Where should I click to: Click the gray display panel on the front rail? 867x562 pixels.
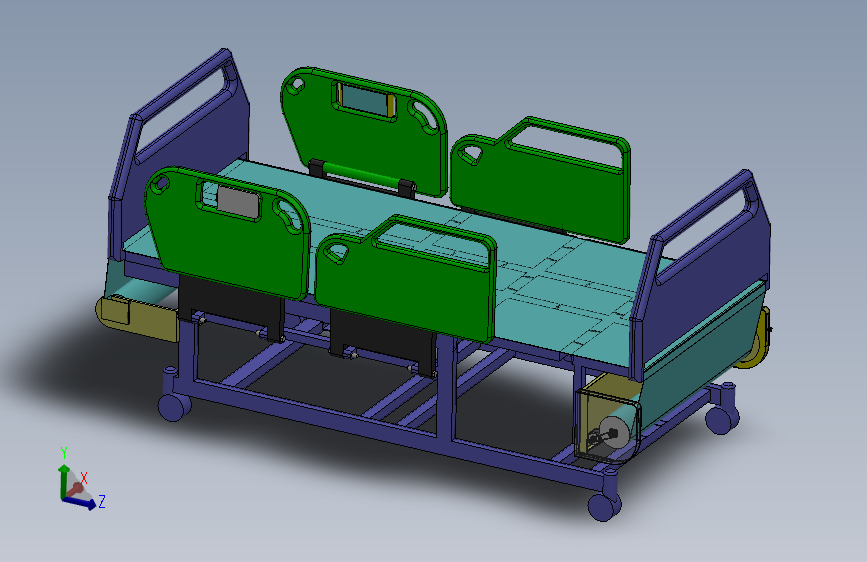pos(238,201)
